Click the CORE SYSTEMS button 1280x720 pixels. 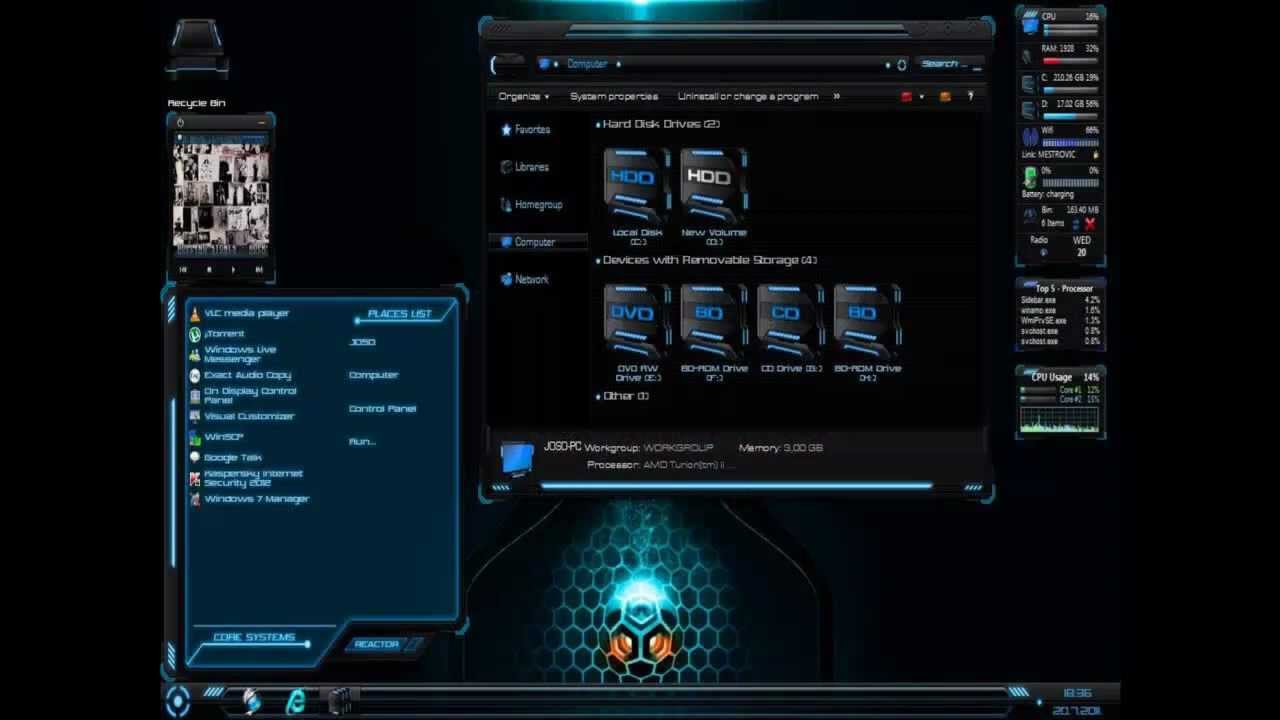click(x=254, y=638)
